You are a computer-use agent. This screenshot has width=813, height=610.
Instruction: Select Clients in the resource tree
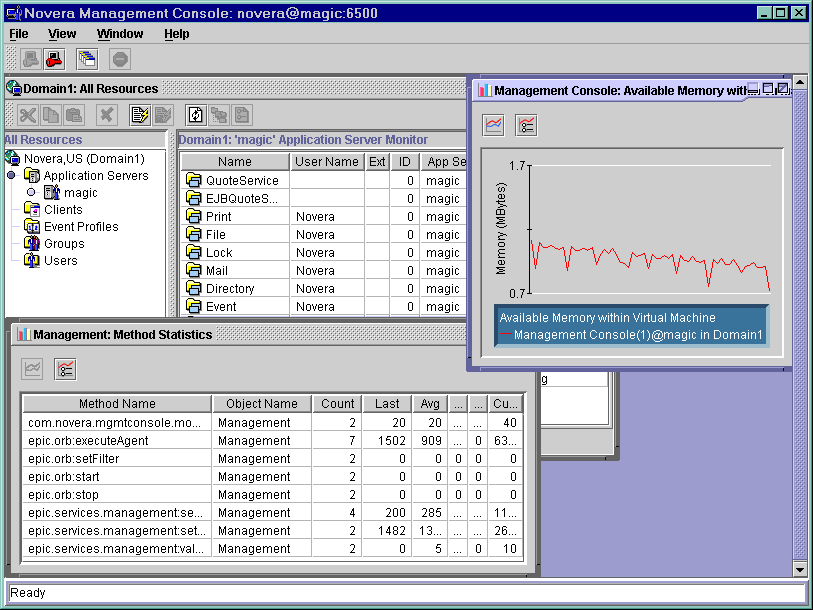(x=63, y=210)
